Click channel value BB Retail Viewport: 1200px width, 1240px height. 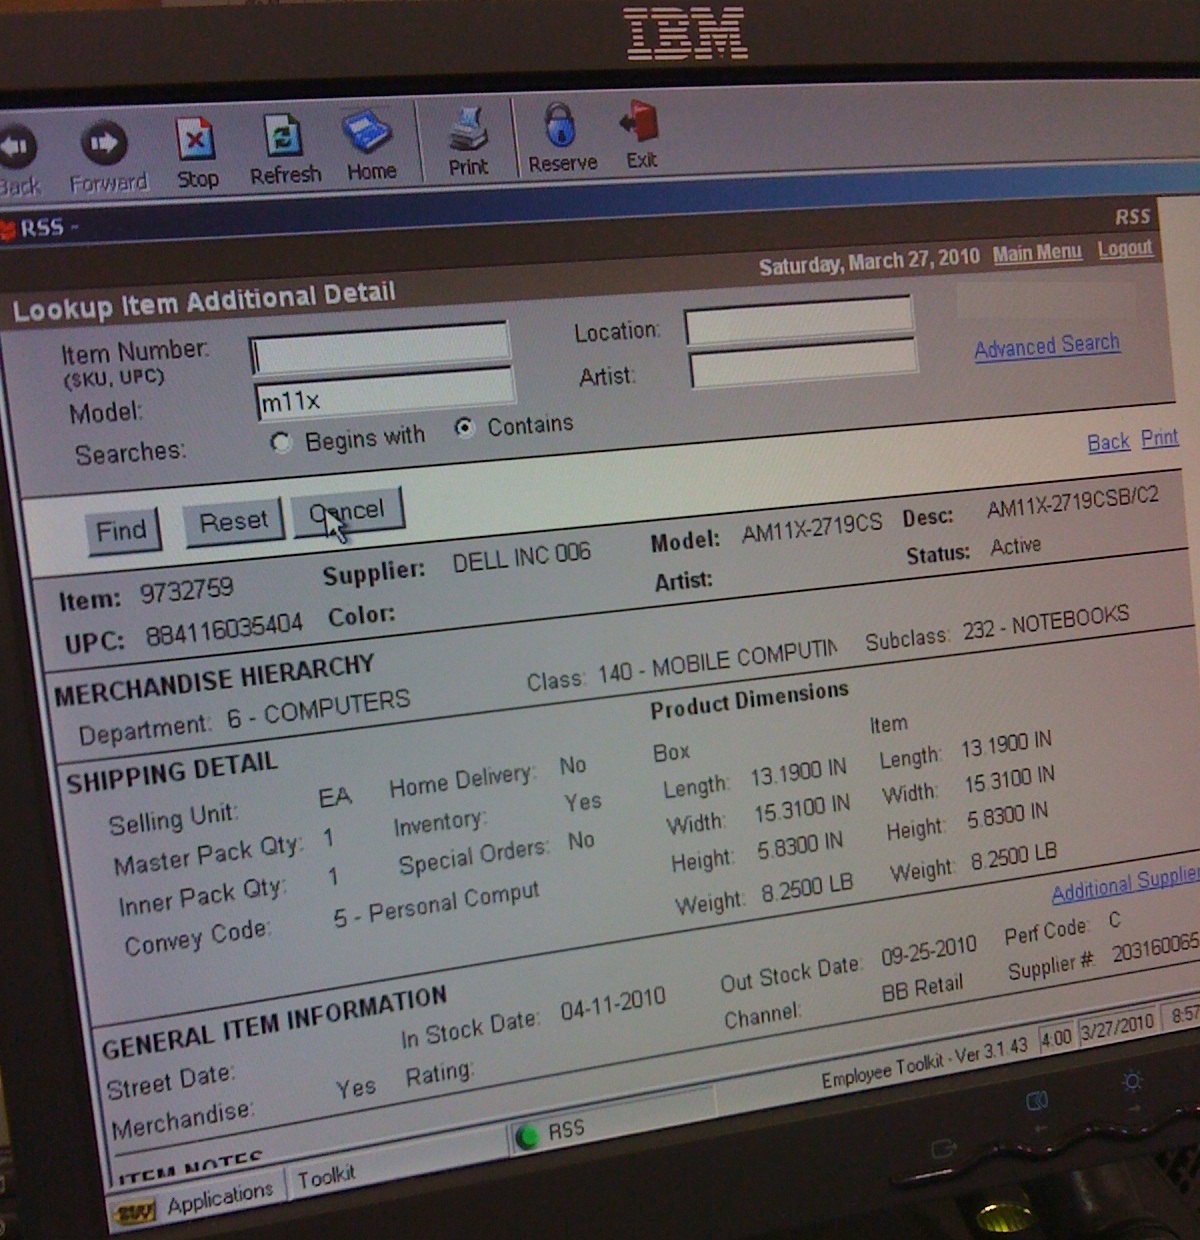[x=922, y=989]
